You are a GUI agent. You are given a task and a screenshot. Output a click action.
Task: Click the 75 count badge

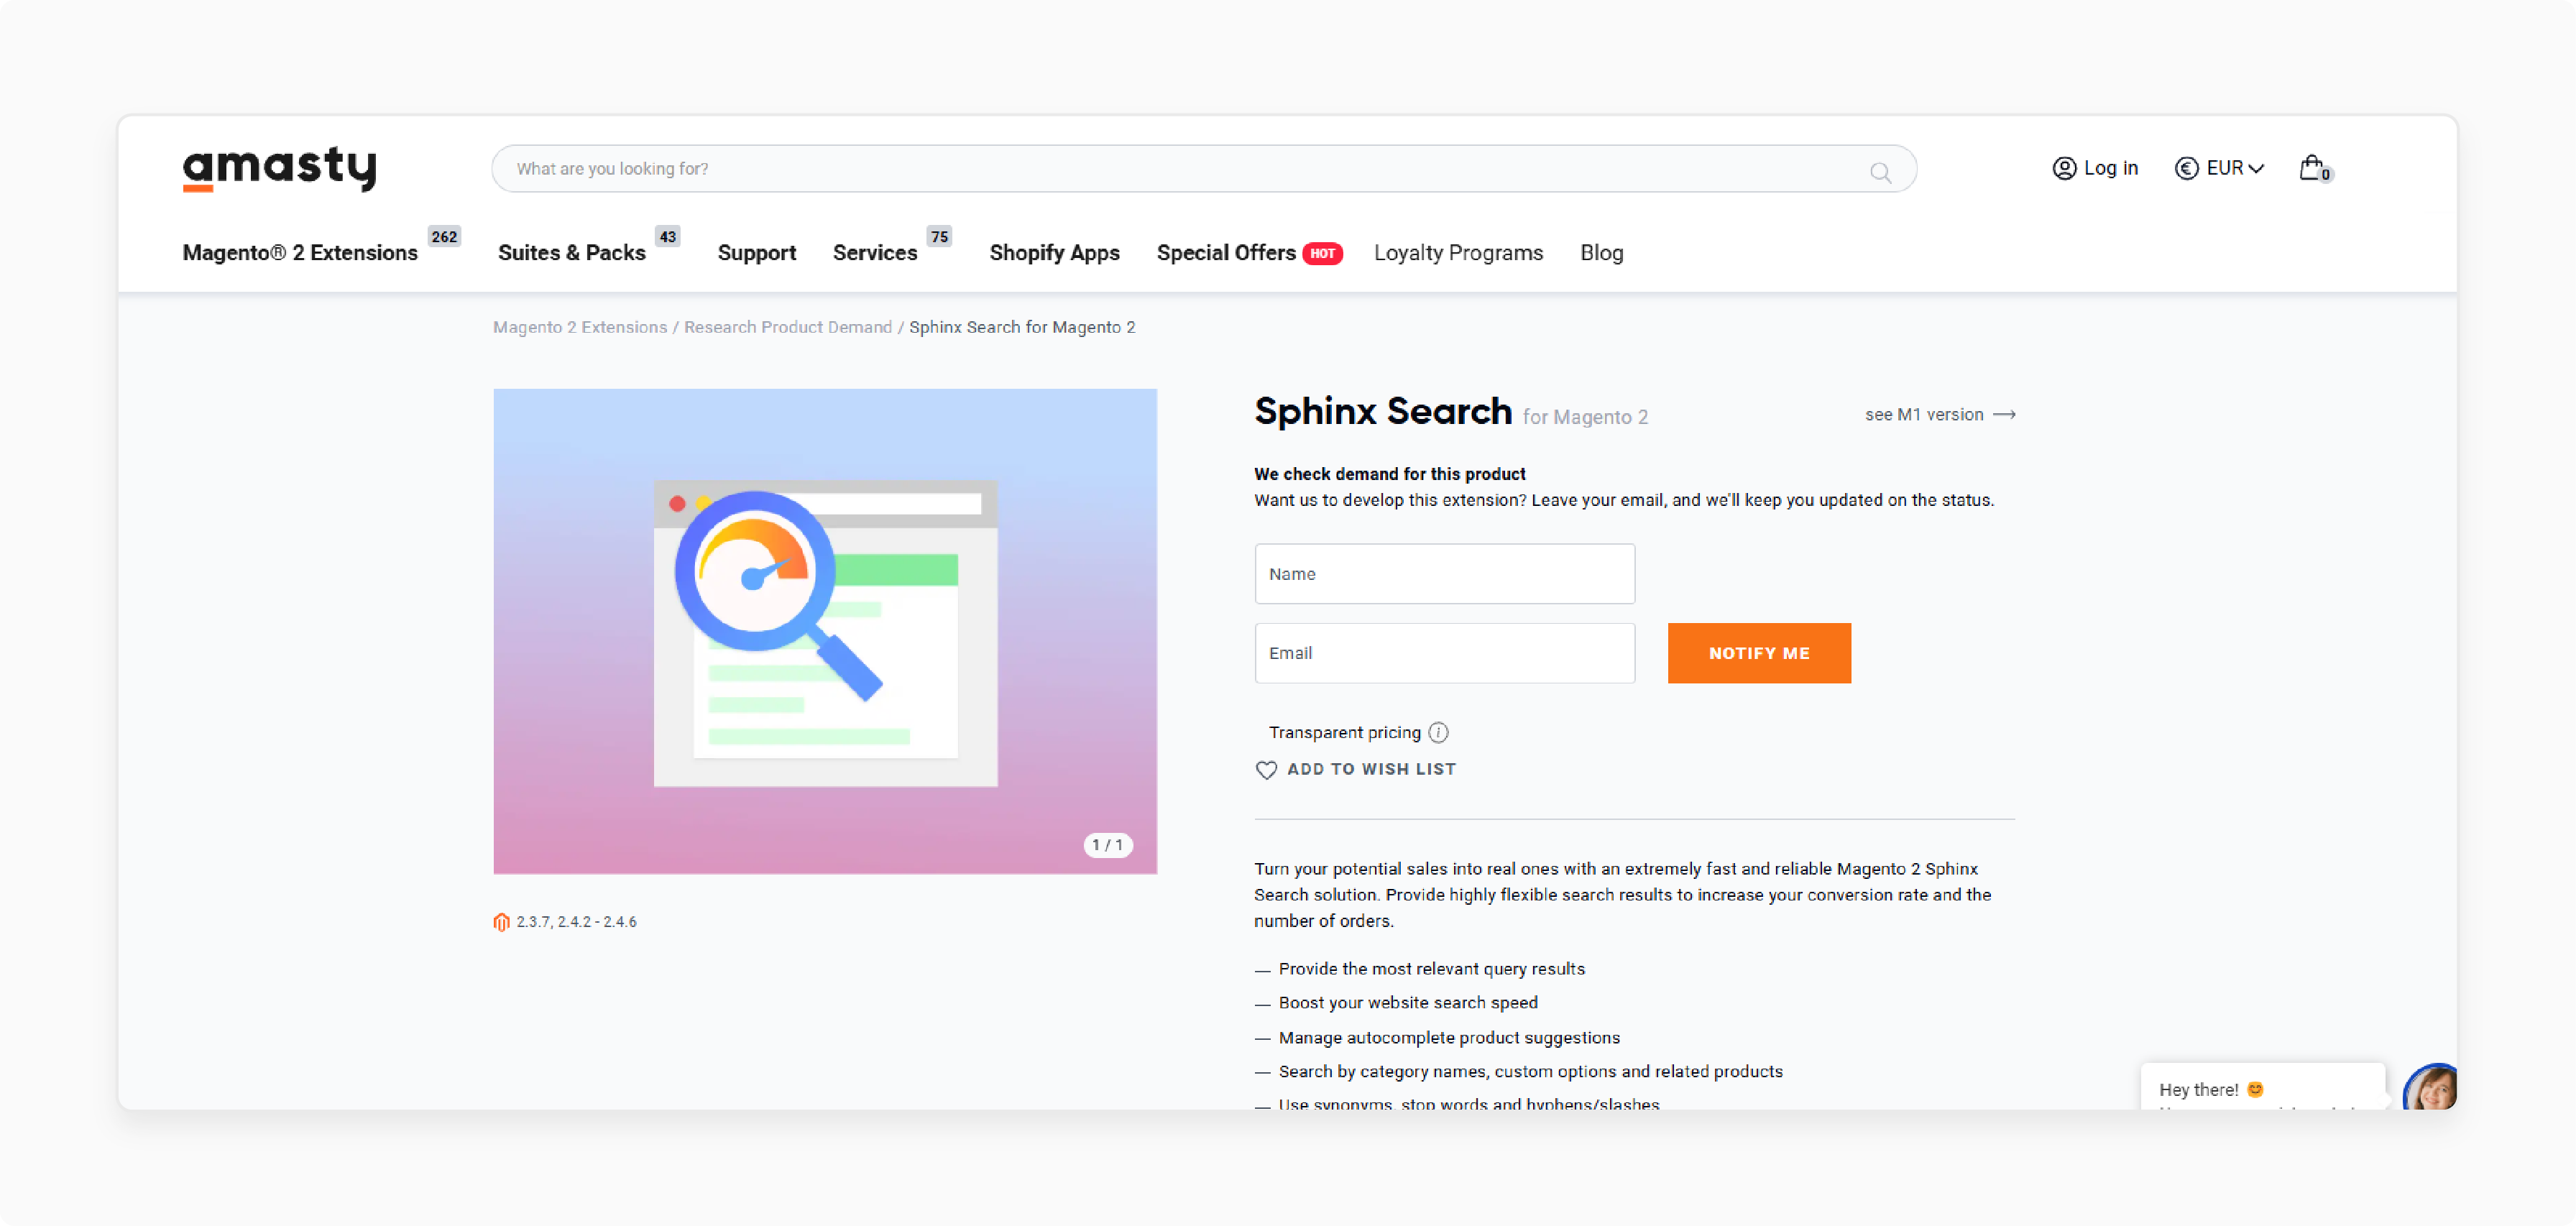(x=939, y=237)
